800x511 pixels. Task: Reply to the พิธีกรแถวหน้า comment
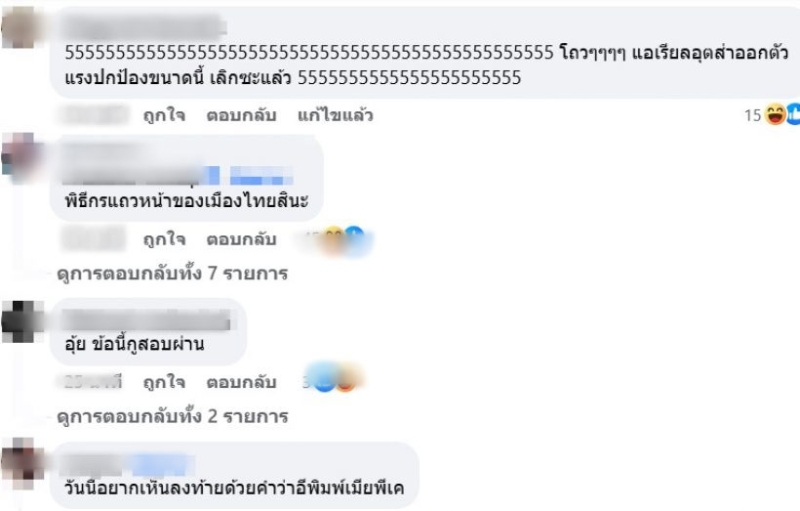click(241, 239)
